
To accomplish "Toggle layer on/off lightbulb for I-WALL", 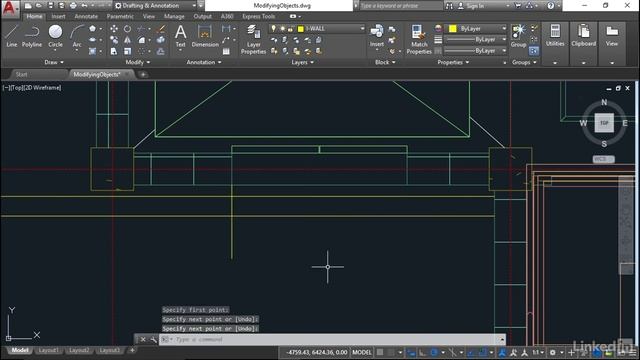I will 273,29.
